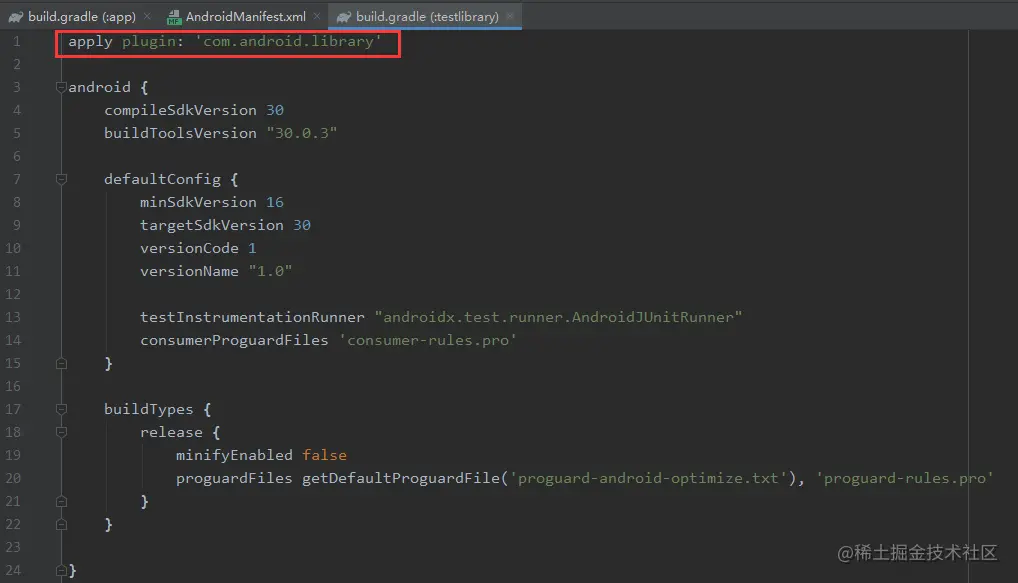
Task: Click the false keyword after minifyEnabled
Action: 324,455
